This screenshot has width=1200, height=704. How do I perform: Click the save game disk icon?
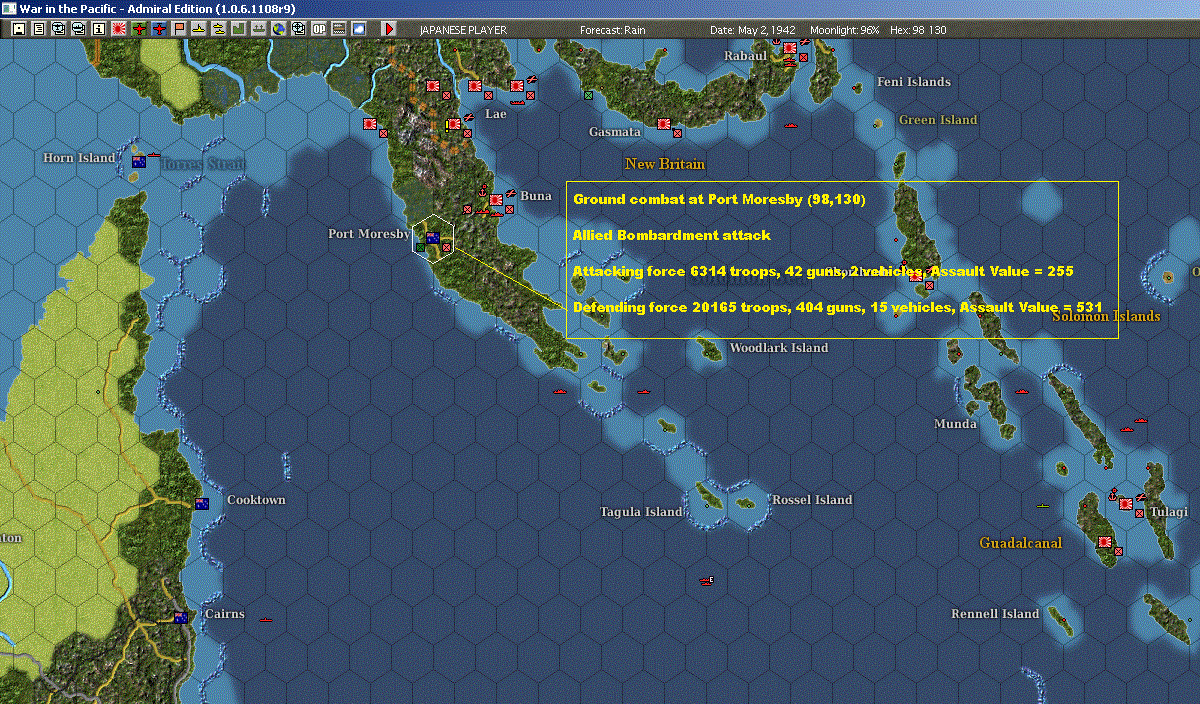click(18, 29)
